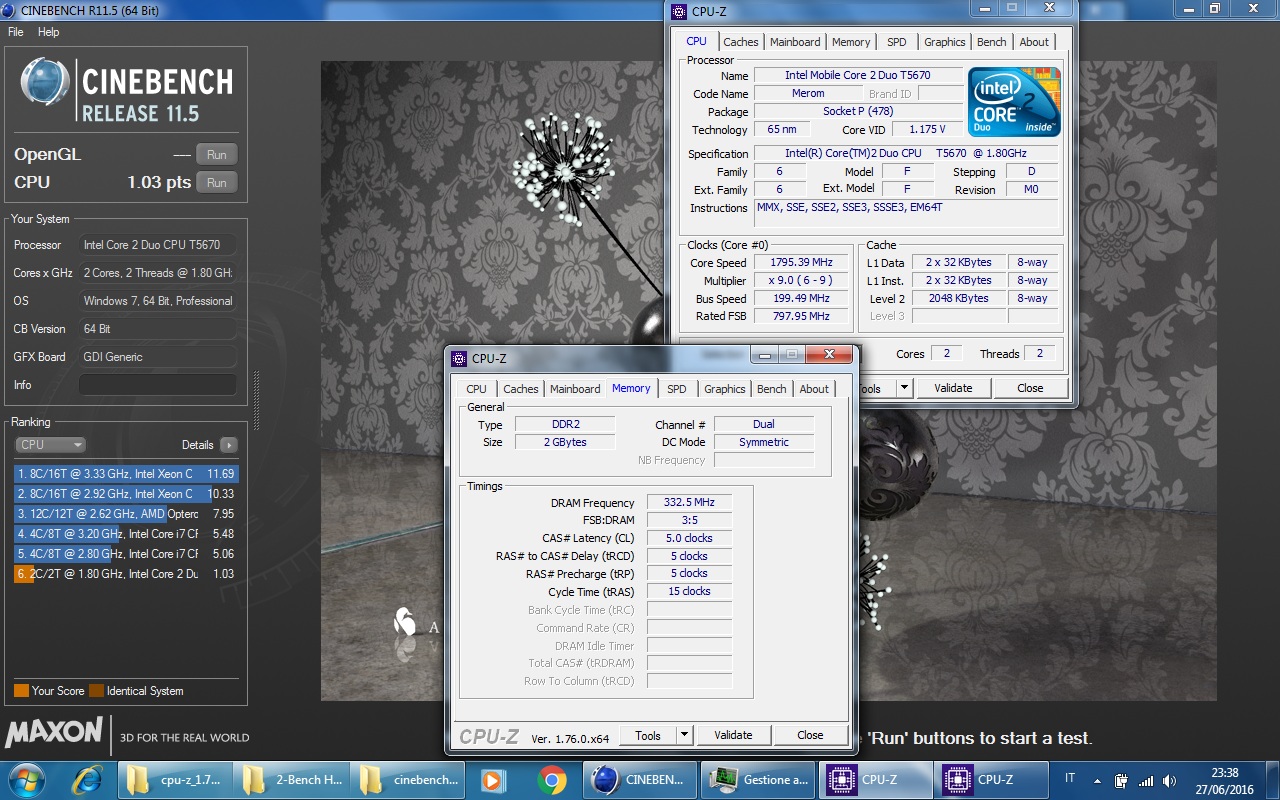Click the ranking Details arrow button
The image size is (1280, 800).
pyautogui.click(x=229, y=445)
